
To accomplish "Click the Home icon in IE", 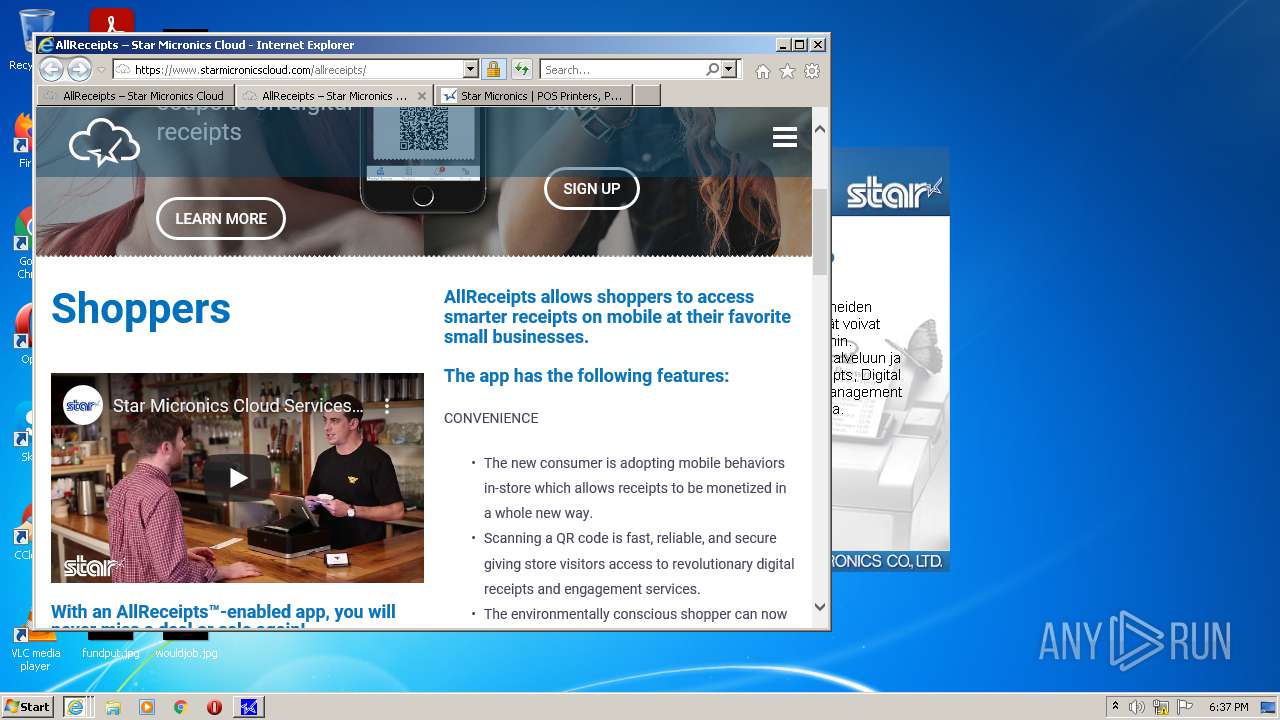I will point(763,71).
